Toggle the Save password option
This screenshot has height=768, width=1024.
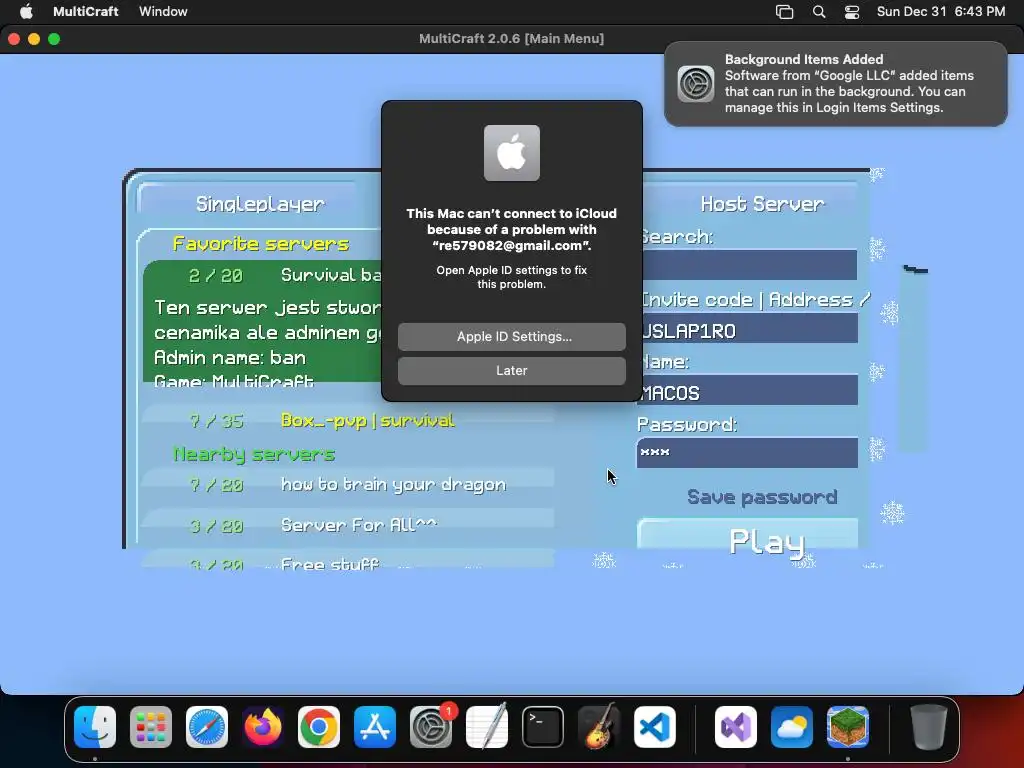click(761, 497)
